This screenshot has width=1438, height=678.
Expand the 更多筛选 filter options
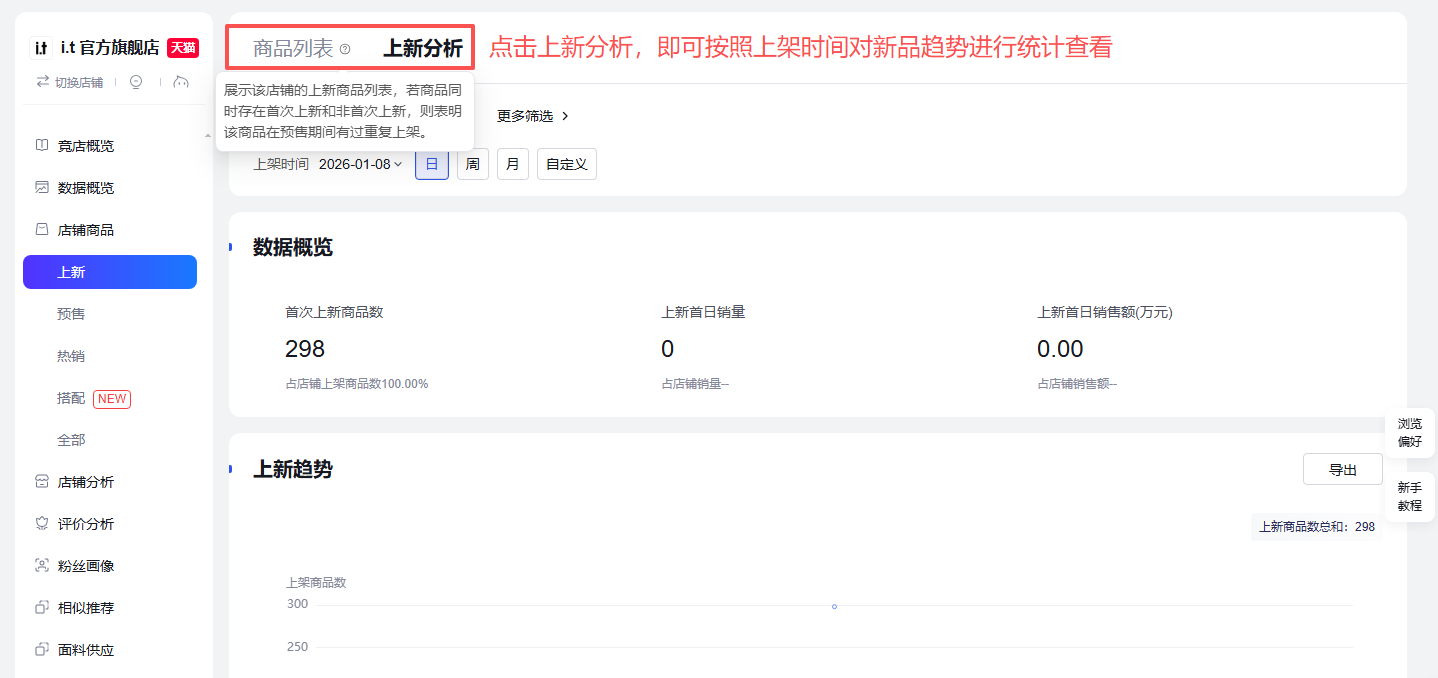tap(533, 116)
